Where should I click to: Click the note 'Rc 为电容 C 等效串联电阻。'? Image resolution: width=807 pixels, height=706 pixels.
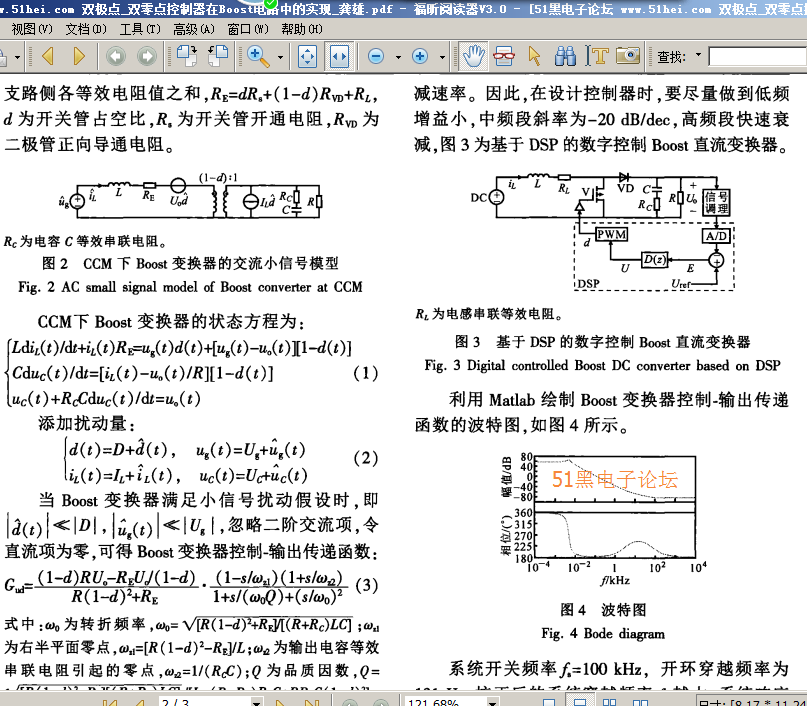[x=85, y=241]
